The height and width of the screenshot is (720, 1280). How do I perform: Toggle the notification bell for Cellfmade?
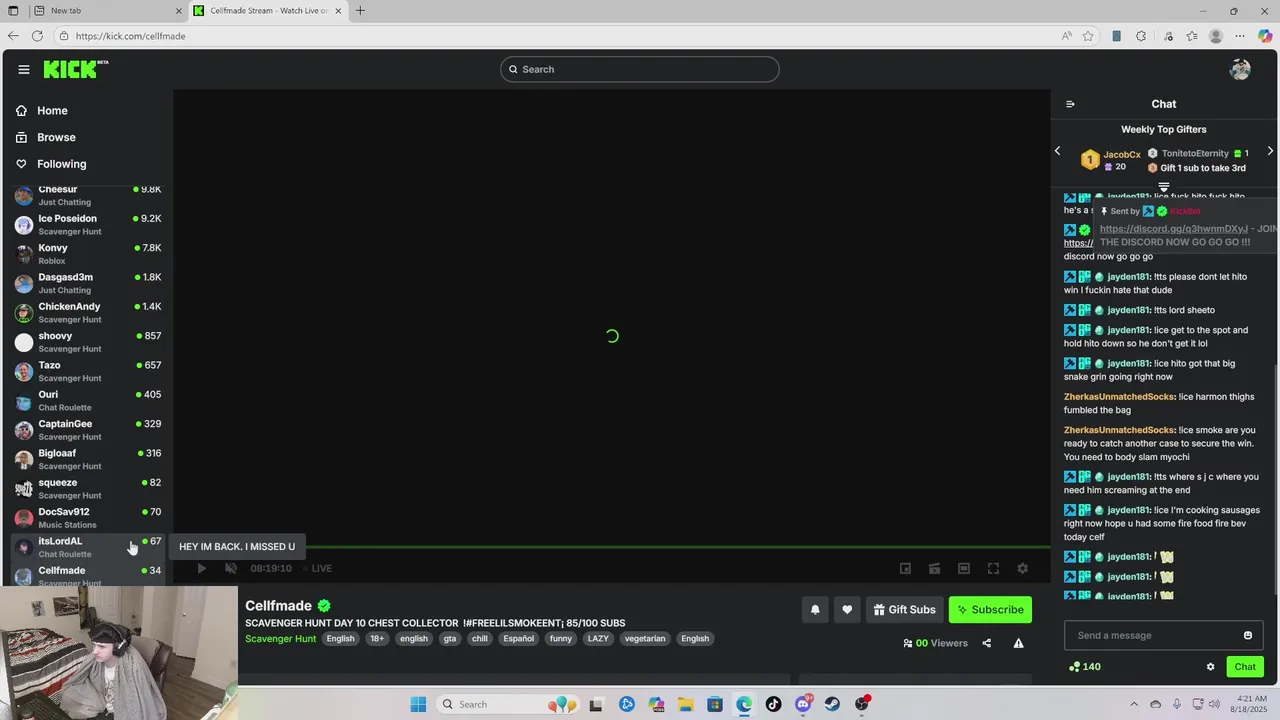coord(815,609)
